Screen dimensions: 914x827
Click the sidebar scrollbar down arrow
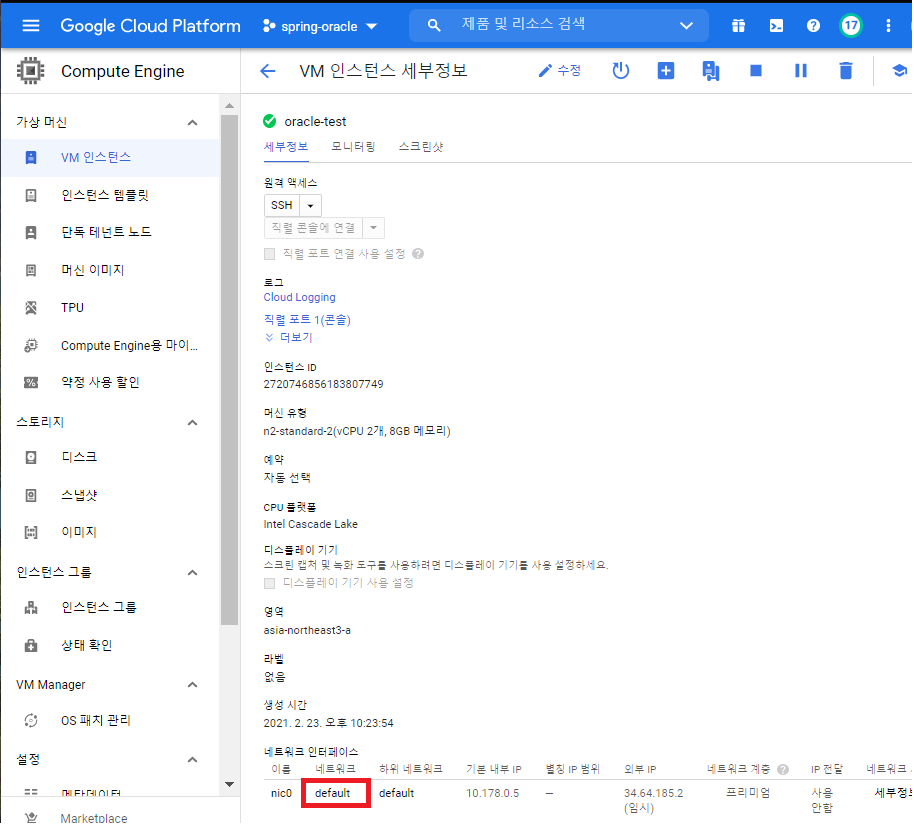tap(229, 784)
